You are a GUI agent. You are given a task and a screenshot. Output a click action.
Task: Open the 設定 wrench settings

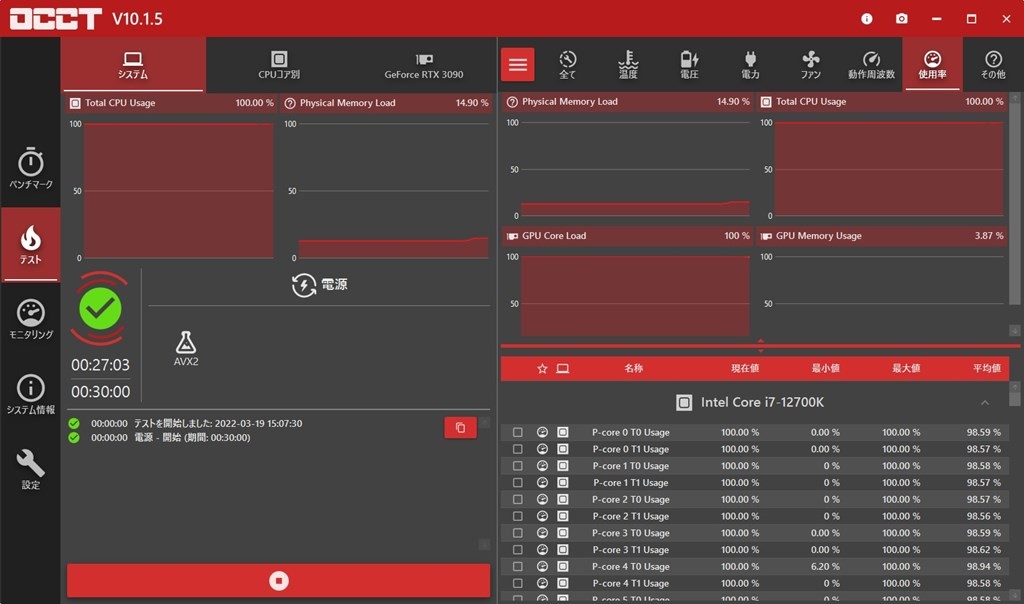(31, 469)
